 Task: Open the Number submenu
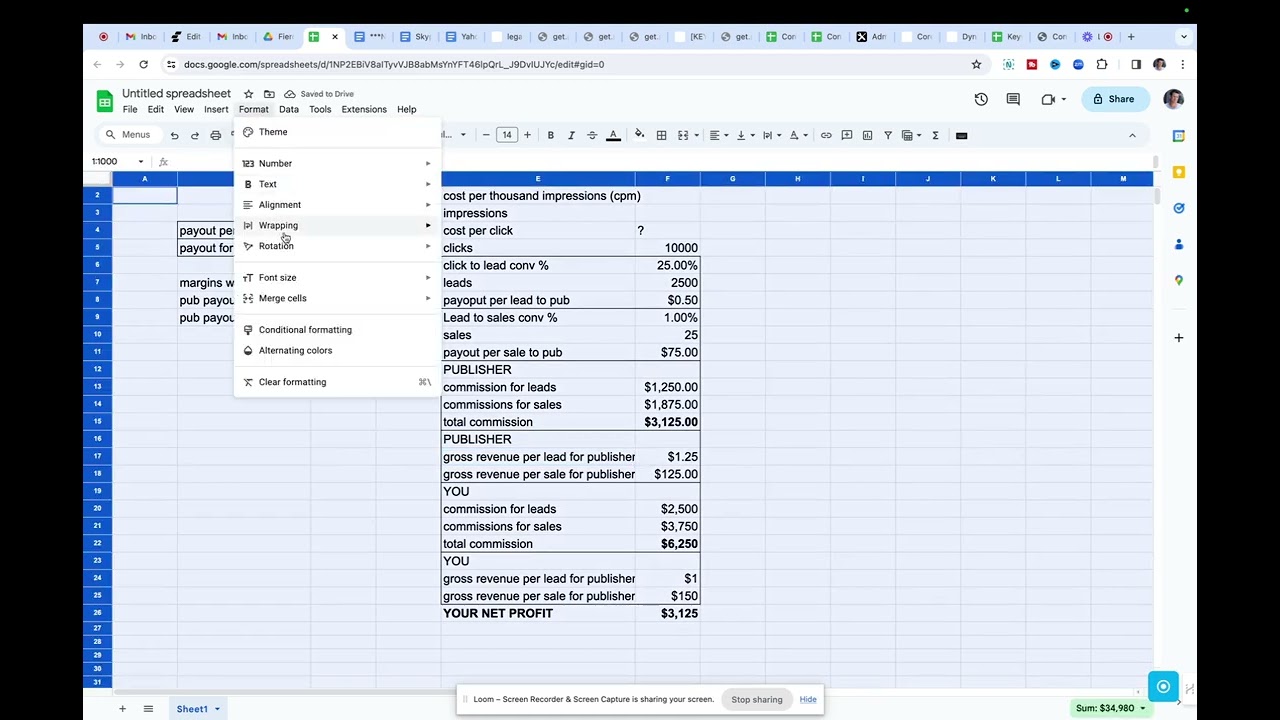pos(338,163)
